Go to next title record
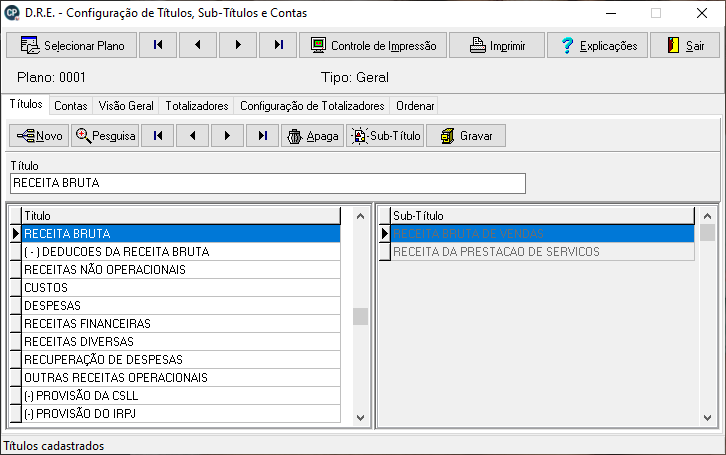The image size is (726, 455). tap(227, 136)
